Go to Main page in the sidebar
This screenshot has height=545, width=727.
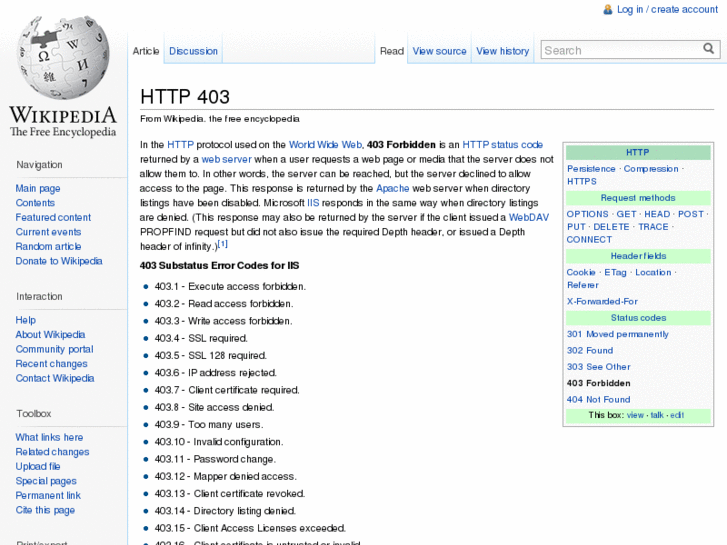pos(38,188)
